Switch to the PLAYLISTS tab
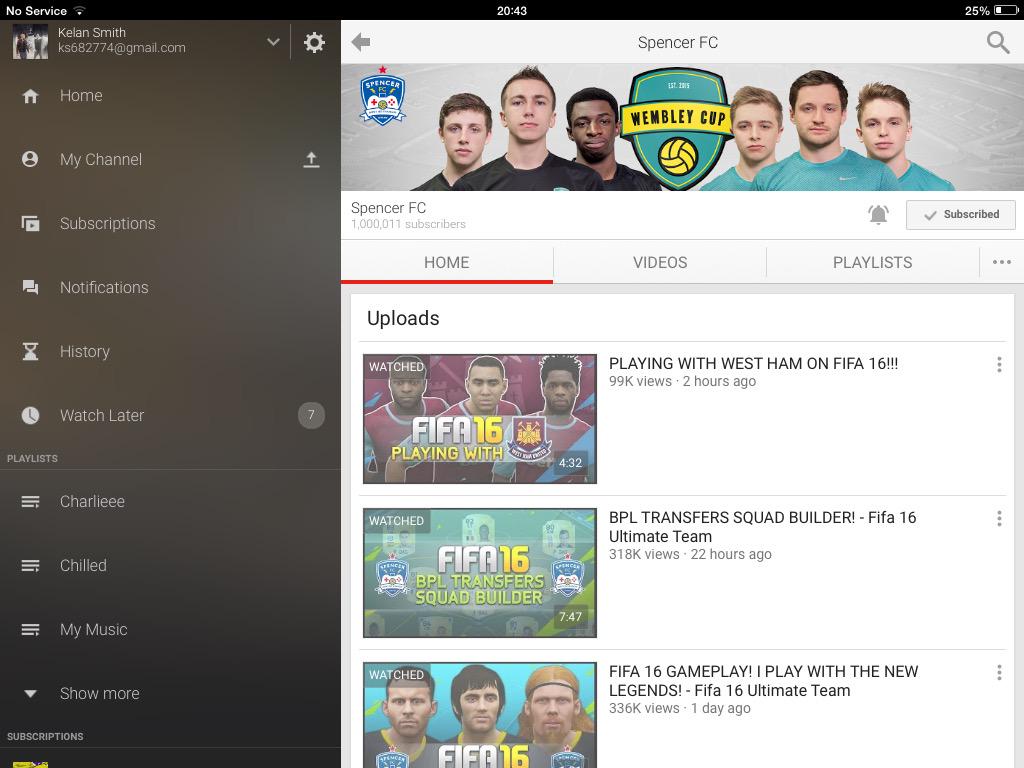This screenshot has height=768, width=1024. click(872, 263)
